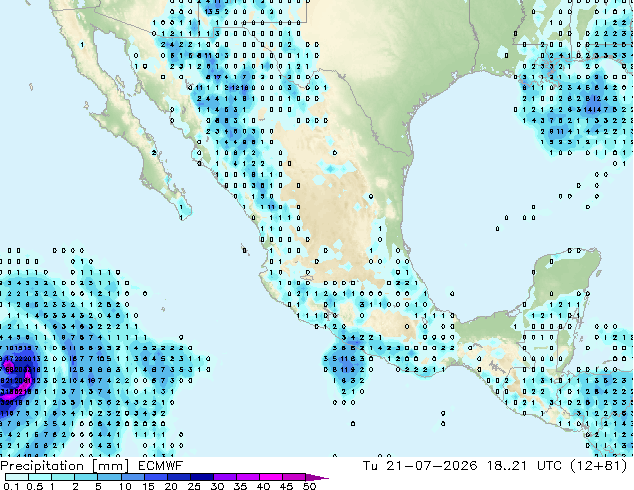Image resolution: width=634 pixels, height=490 pixels.
Task: Click legend tick label "0.1"
Action: click(x=11, y=486)
